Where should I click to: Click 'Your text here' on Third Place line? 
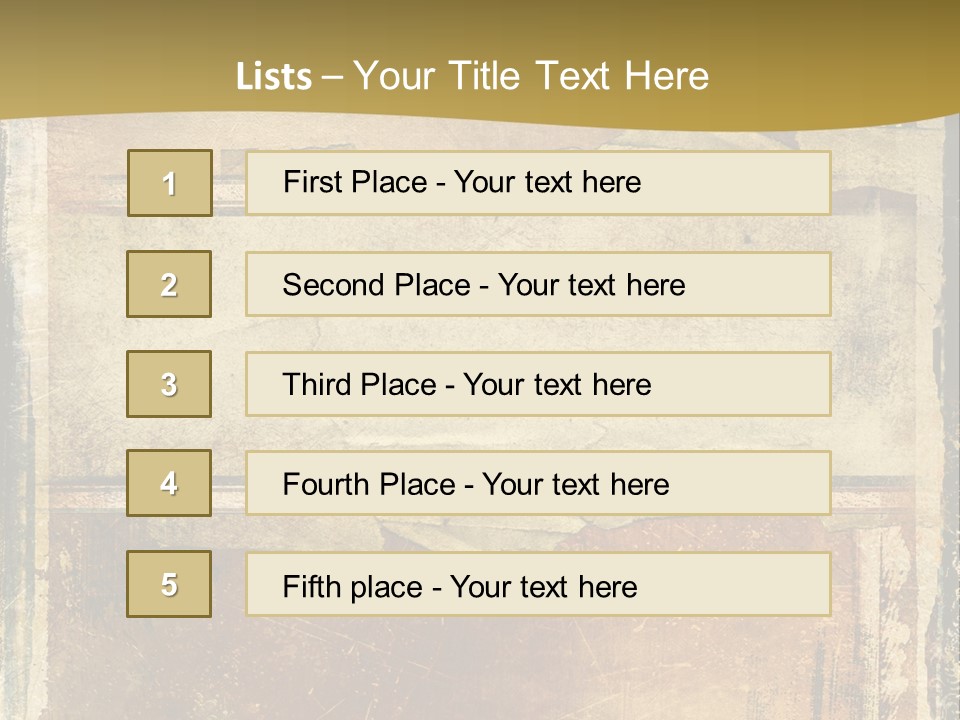[x=557, y=385]
